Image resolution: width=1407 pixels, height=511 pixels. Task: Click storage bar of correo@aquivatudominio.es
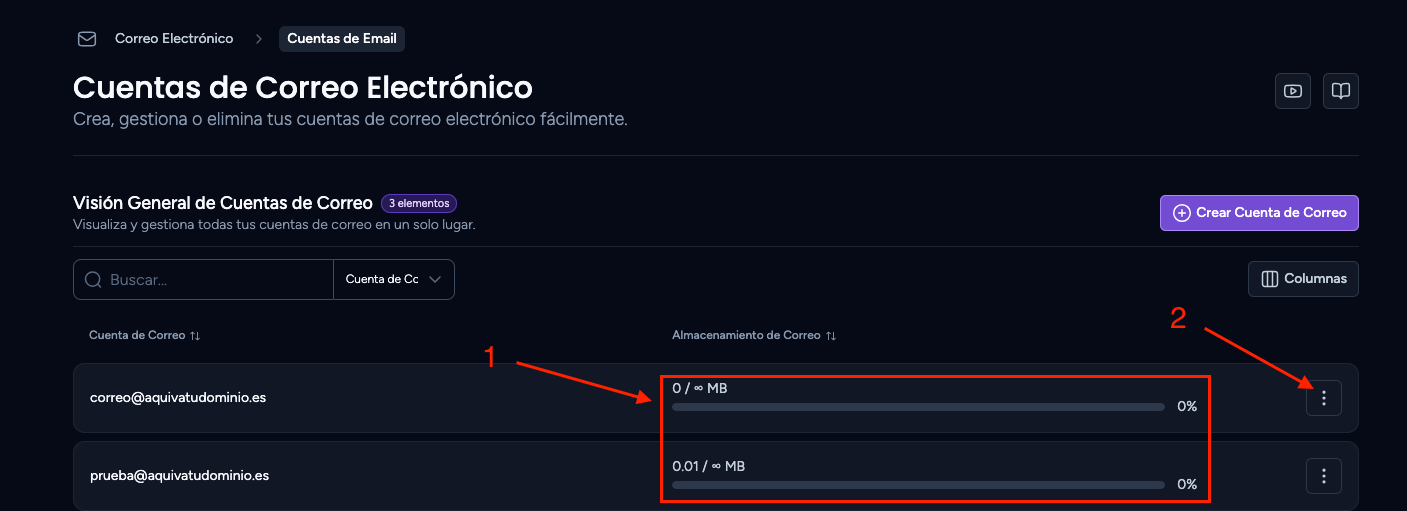point(918,407)
